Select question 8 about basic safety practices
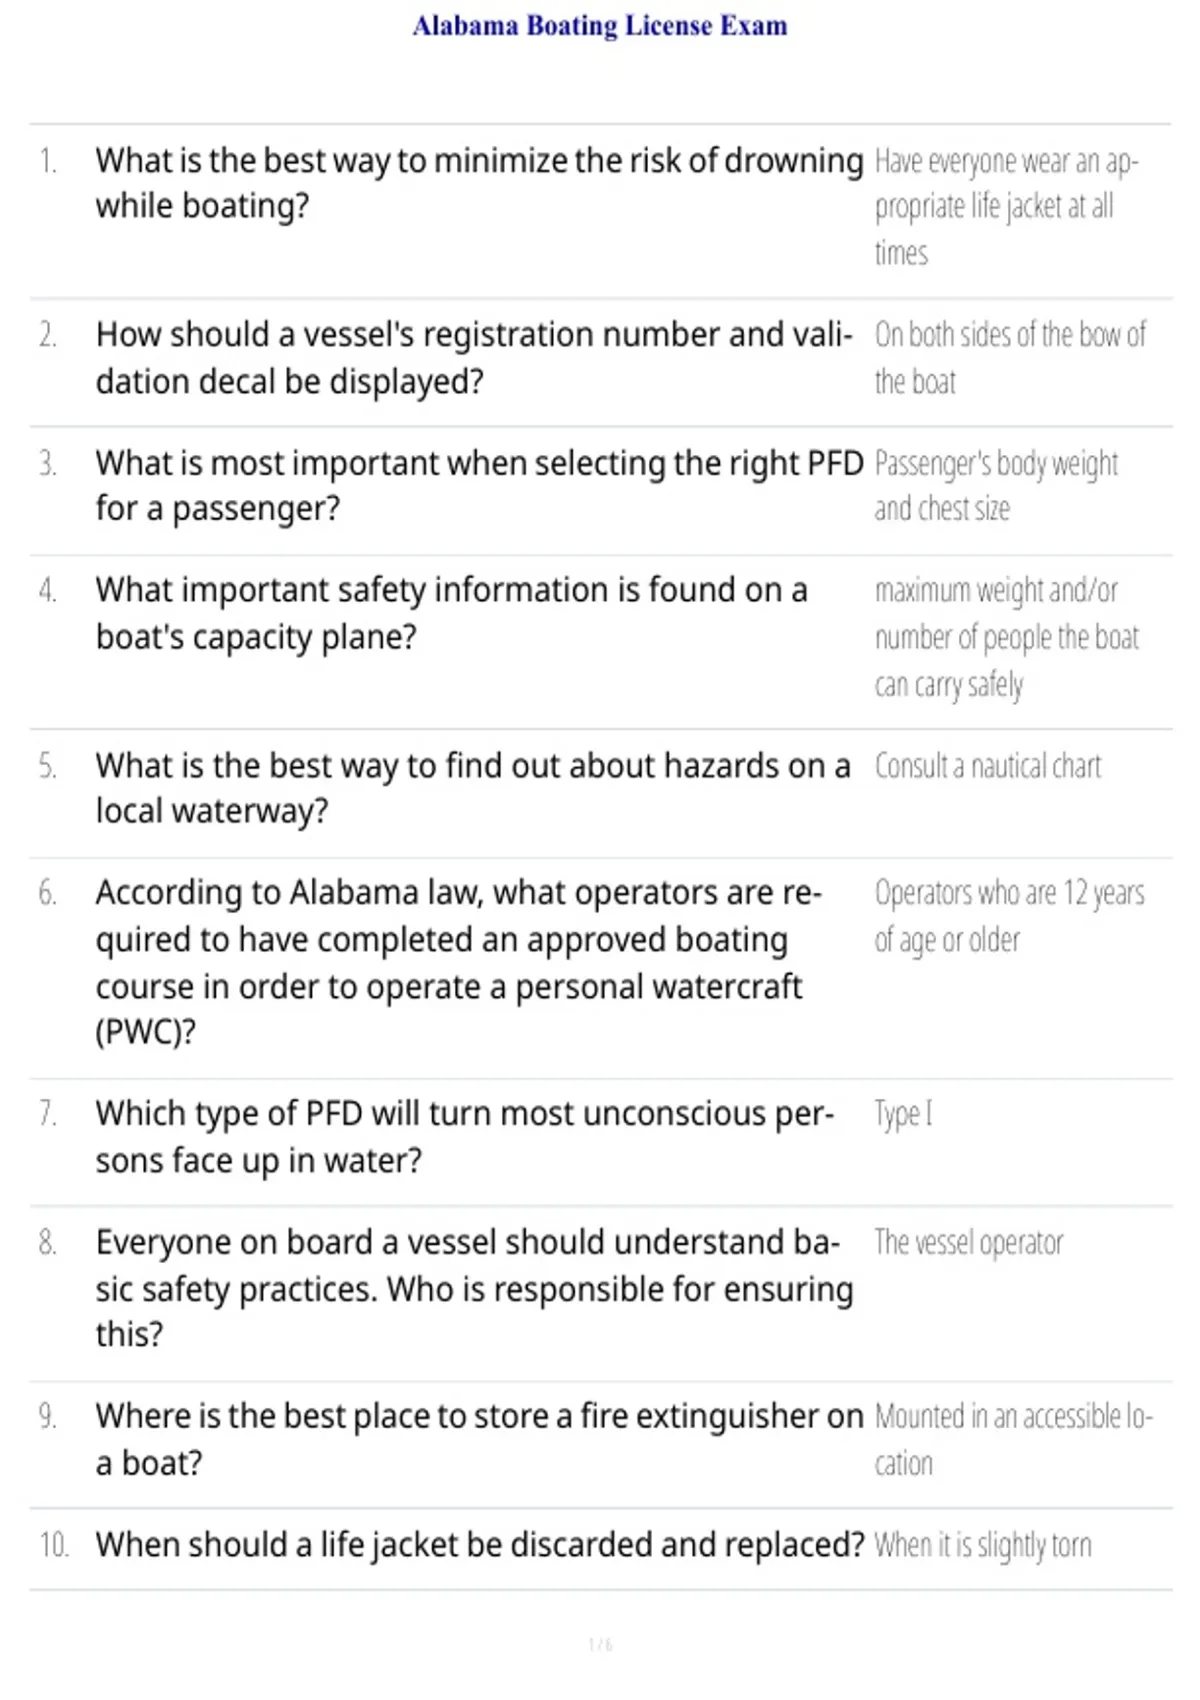 point(474,1288)
